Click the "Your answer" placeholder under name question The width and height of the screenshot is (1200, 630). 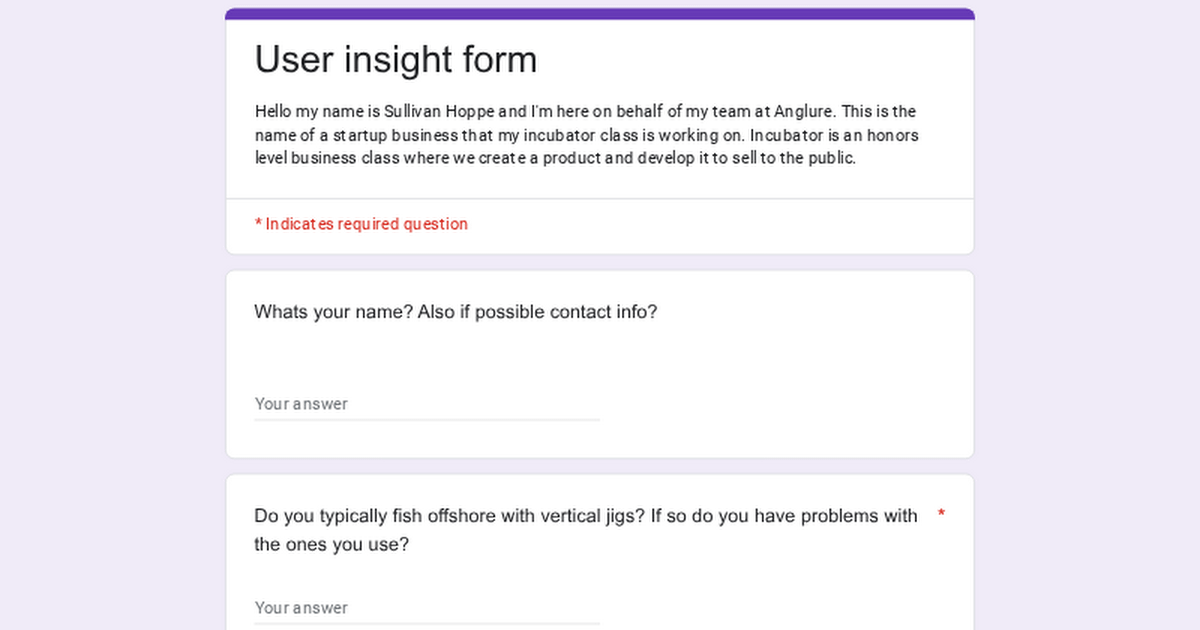coord(301,404)
